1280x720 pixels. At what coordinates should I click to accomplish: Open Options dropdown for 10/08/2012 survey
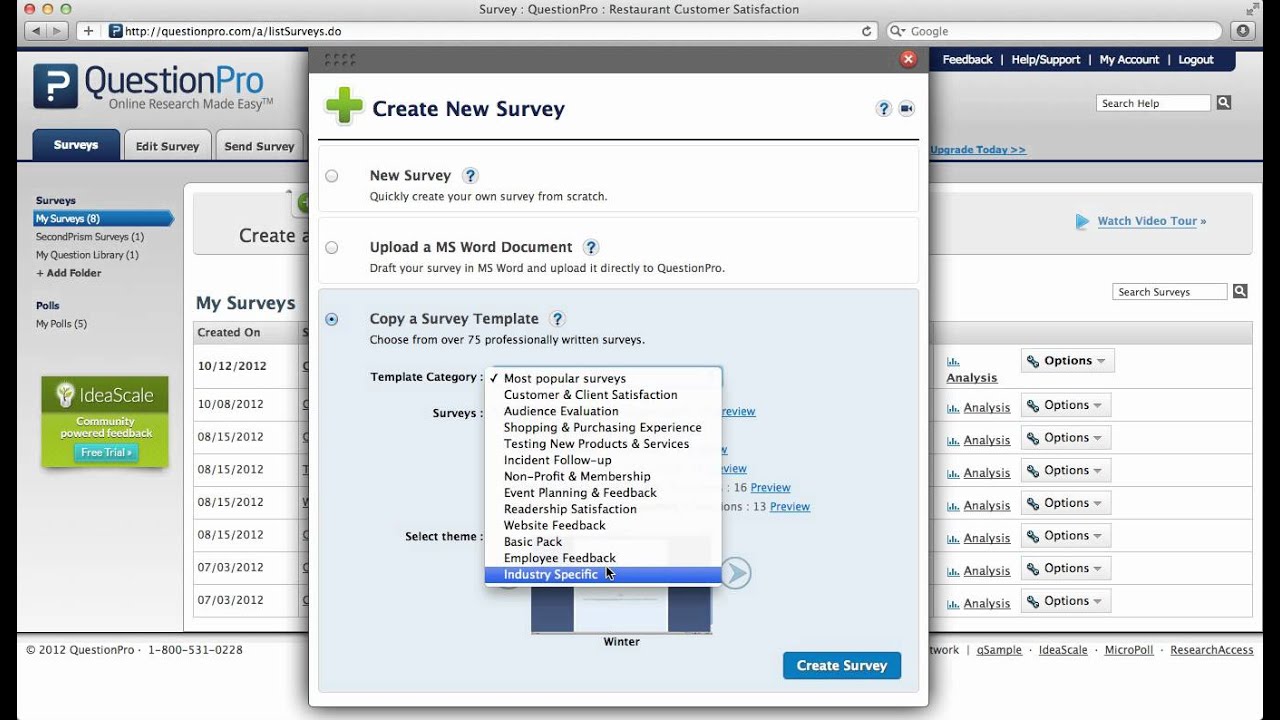1067,405
